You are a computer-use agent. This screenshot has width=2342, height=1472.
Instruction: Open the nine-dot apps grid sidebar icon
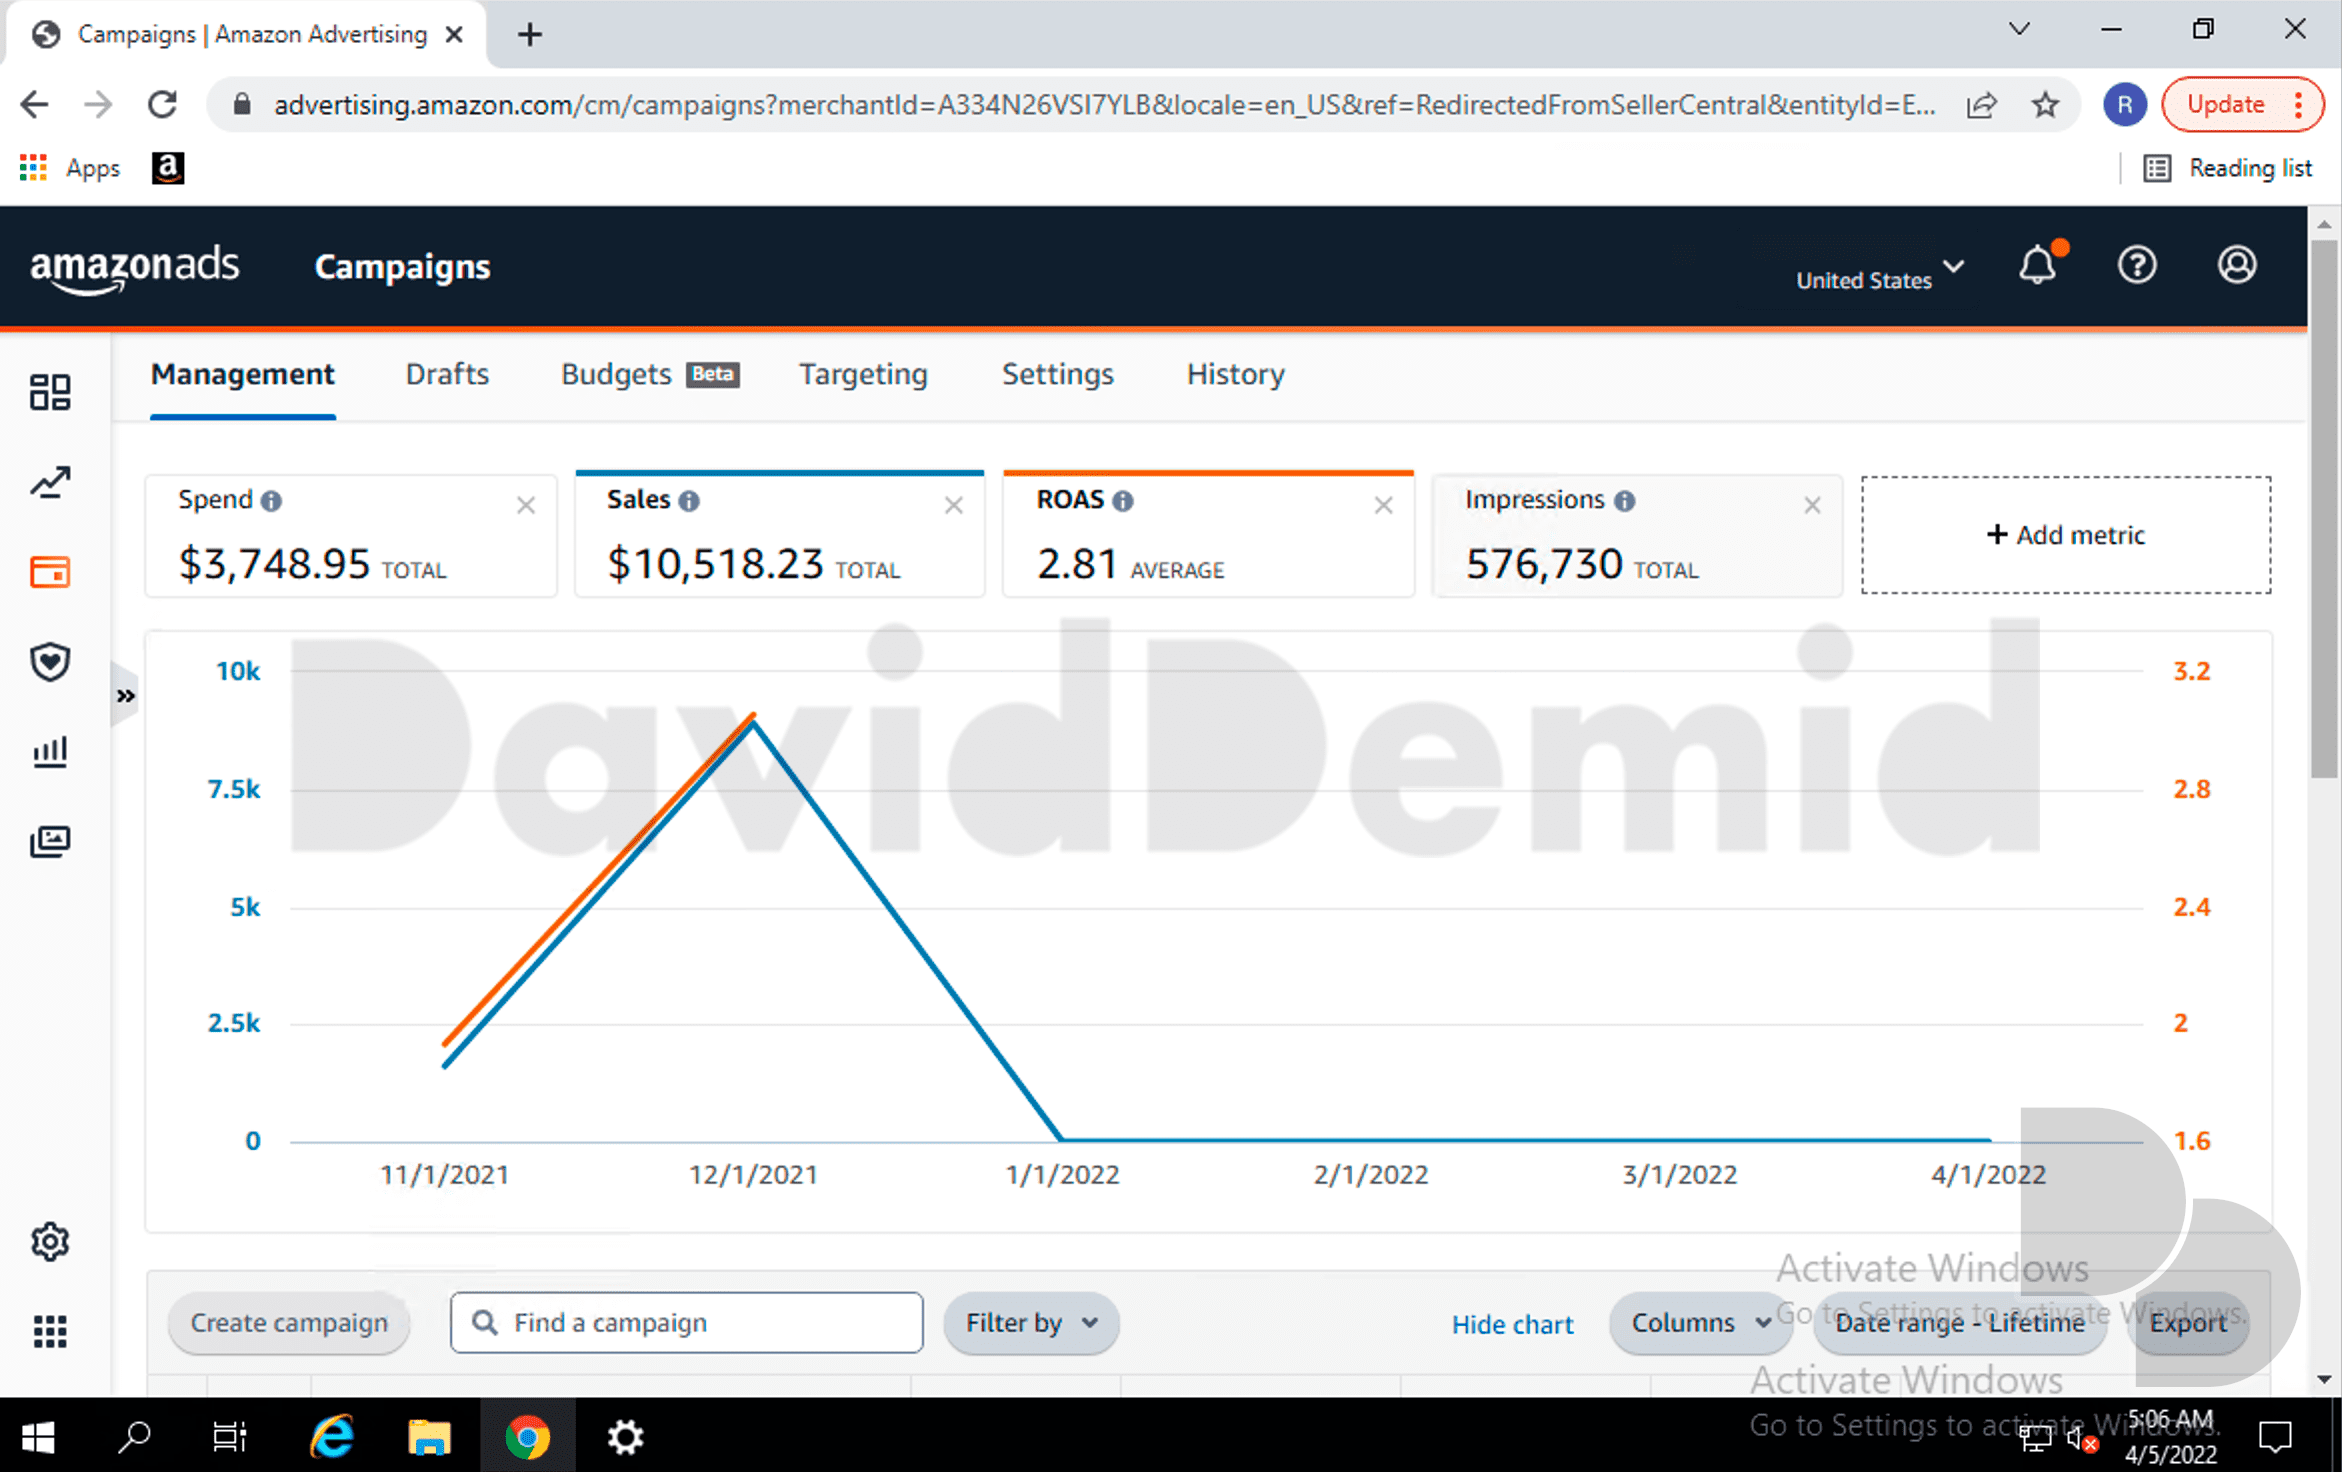tap(50, 1331)
